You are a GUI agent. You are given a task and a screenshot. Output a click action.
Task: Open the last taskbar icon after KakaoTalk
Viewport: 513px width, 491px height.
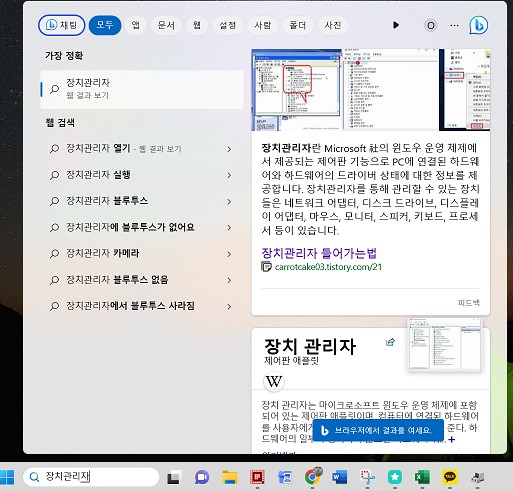click(x=477, y=477)
